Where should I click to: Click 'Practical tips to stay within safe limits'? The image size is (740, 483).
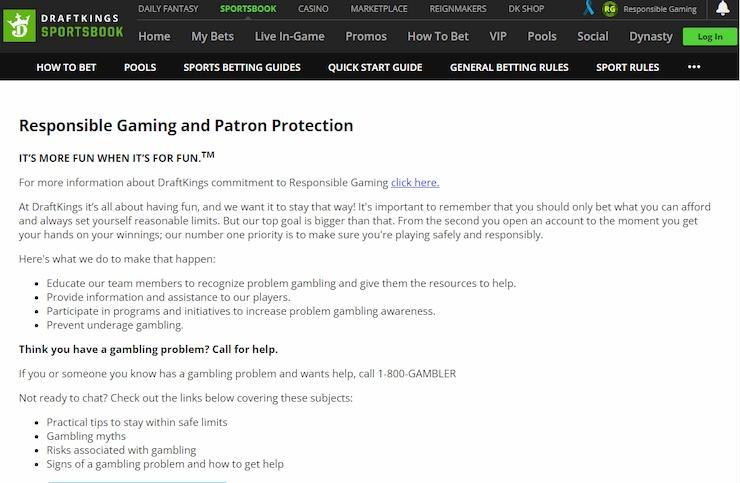point(137,422)
